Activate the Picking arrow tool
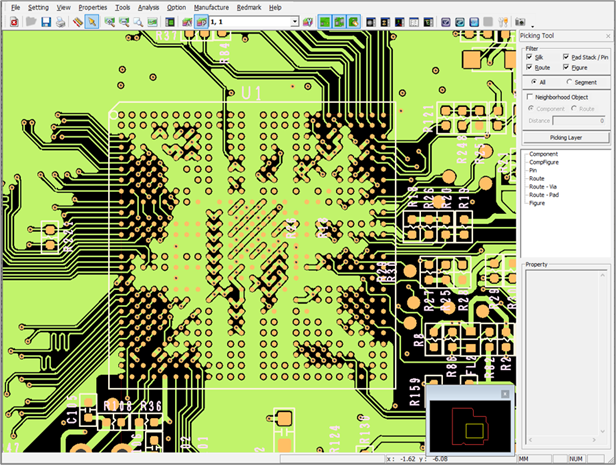The height and width of the screenshot is (465, 616). click(92, 21)
